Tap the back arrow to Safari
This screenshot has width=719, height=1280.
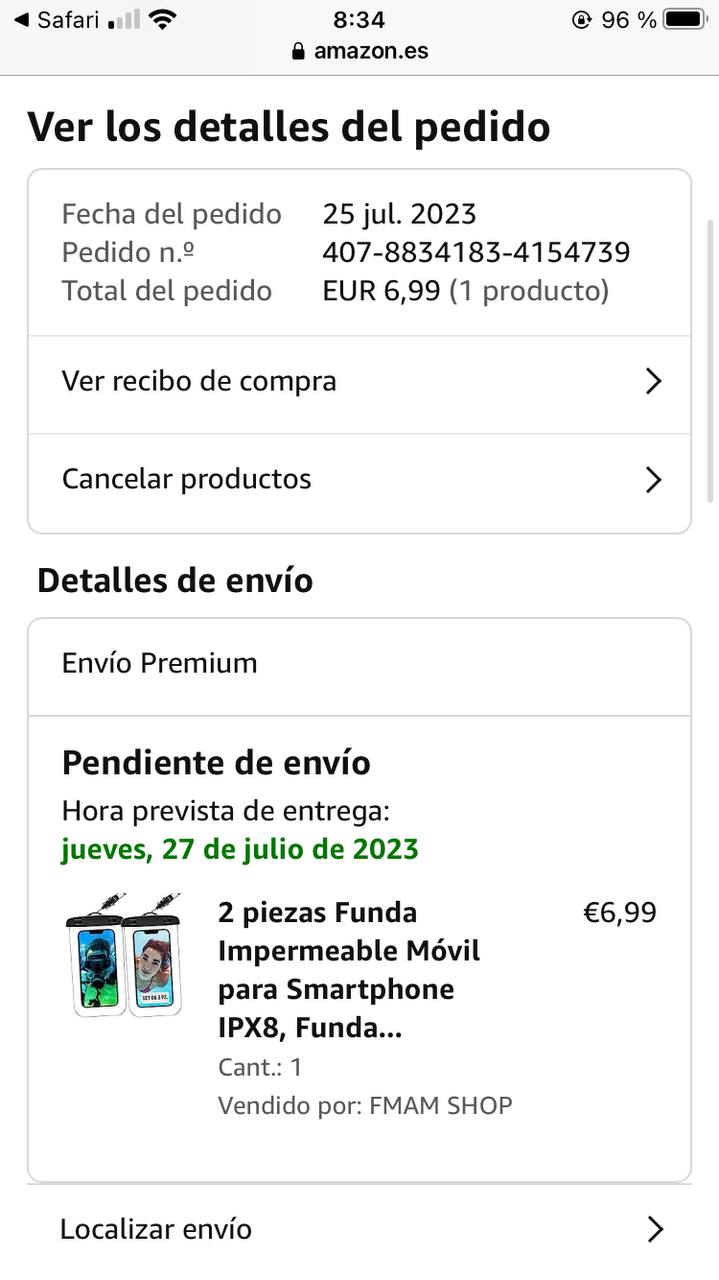21,20
